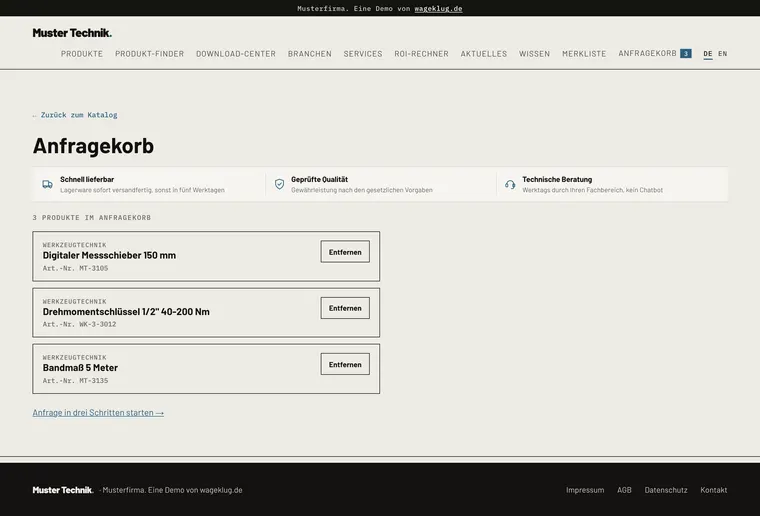Open Impressum in footer
The width and height of the screenshot is (760, 516).
(x=585, y=490)
